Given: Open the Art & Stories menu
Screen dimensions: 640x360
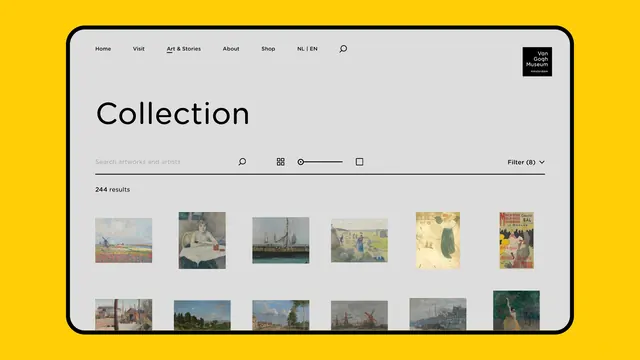Looking at the screenshot, I should 184,49.
